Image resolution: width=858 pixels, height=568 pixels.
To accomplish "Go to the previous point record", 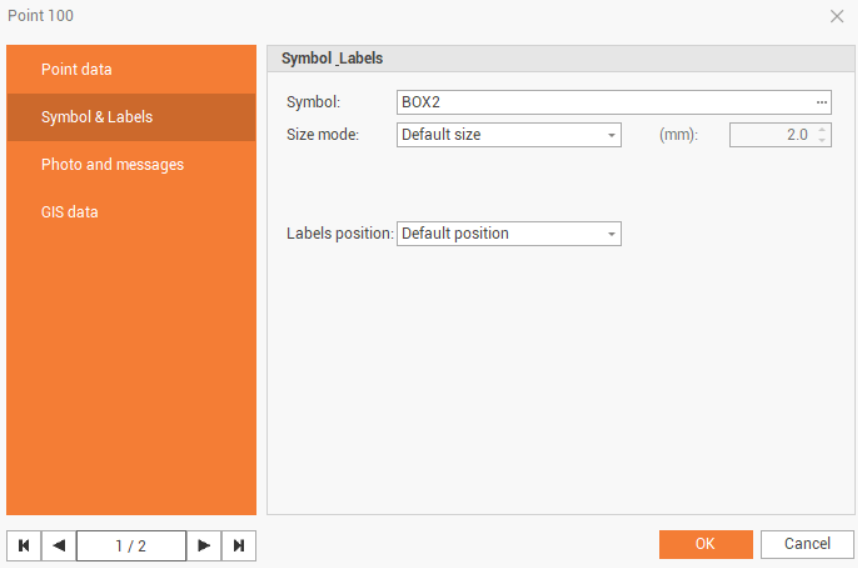I will click(59, 545).
